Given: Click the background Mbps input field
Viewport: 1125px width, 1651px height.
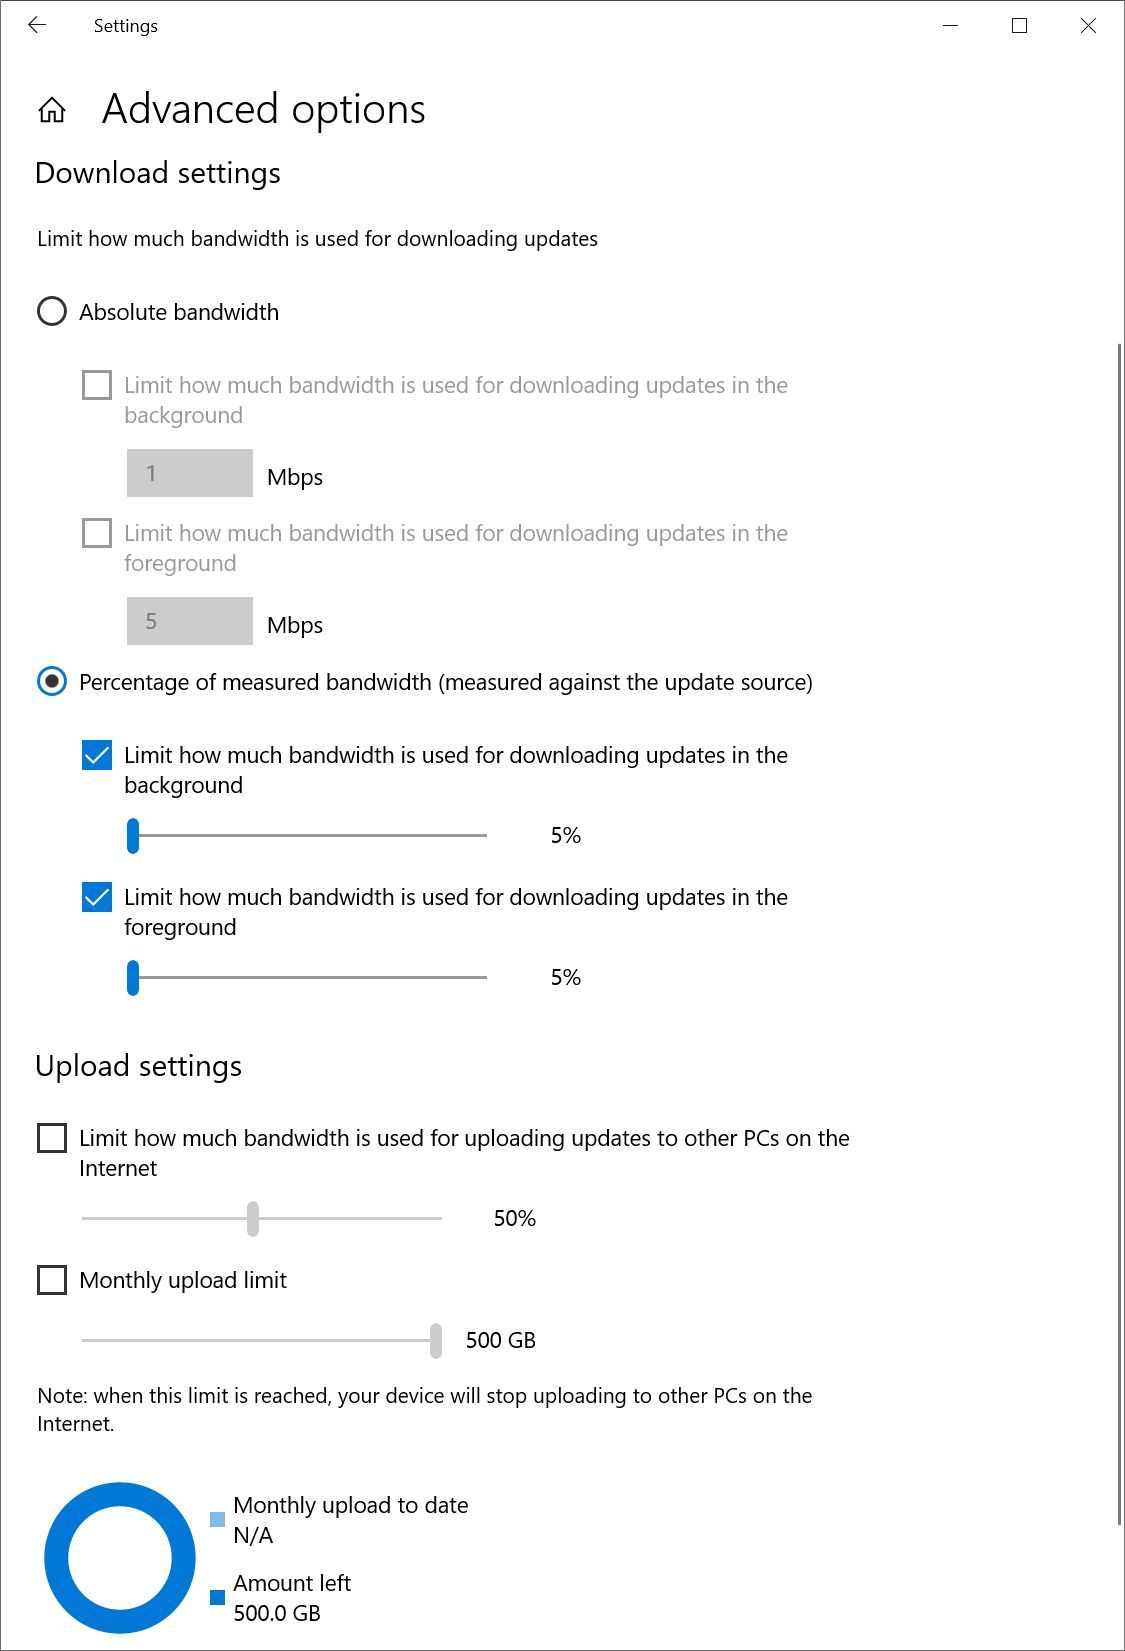Looking at the screenshot, I should 190,473.
